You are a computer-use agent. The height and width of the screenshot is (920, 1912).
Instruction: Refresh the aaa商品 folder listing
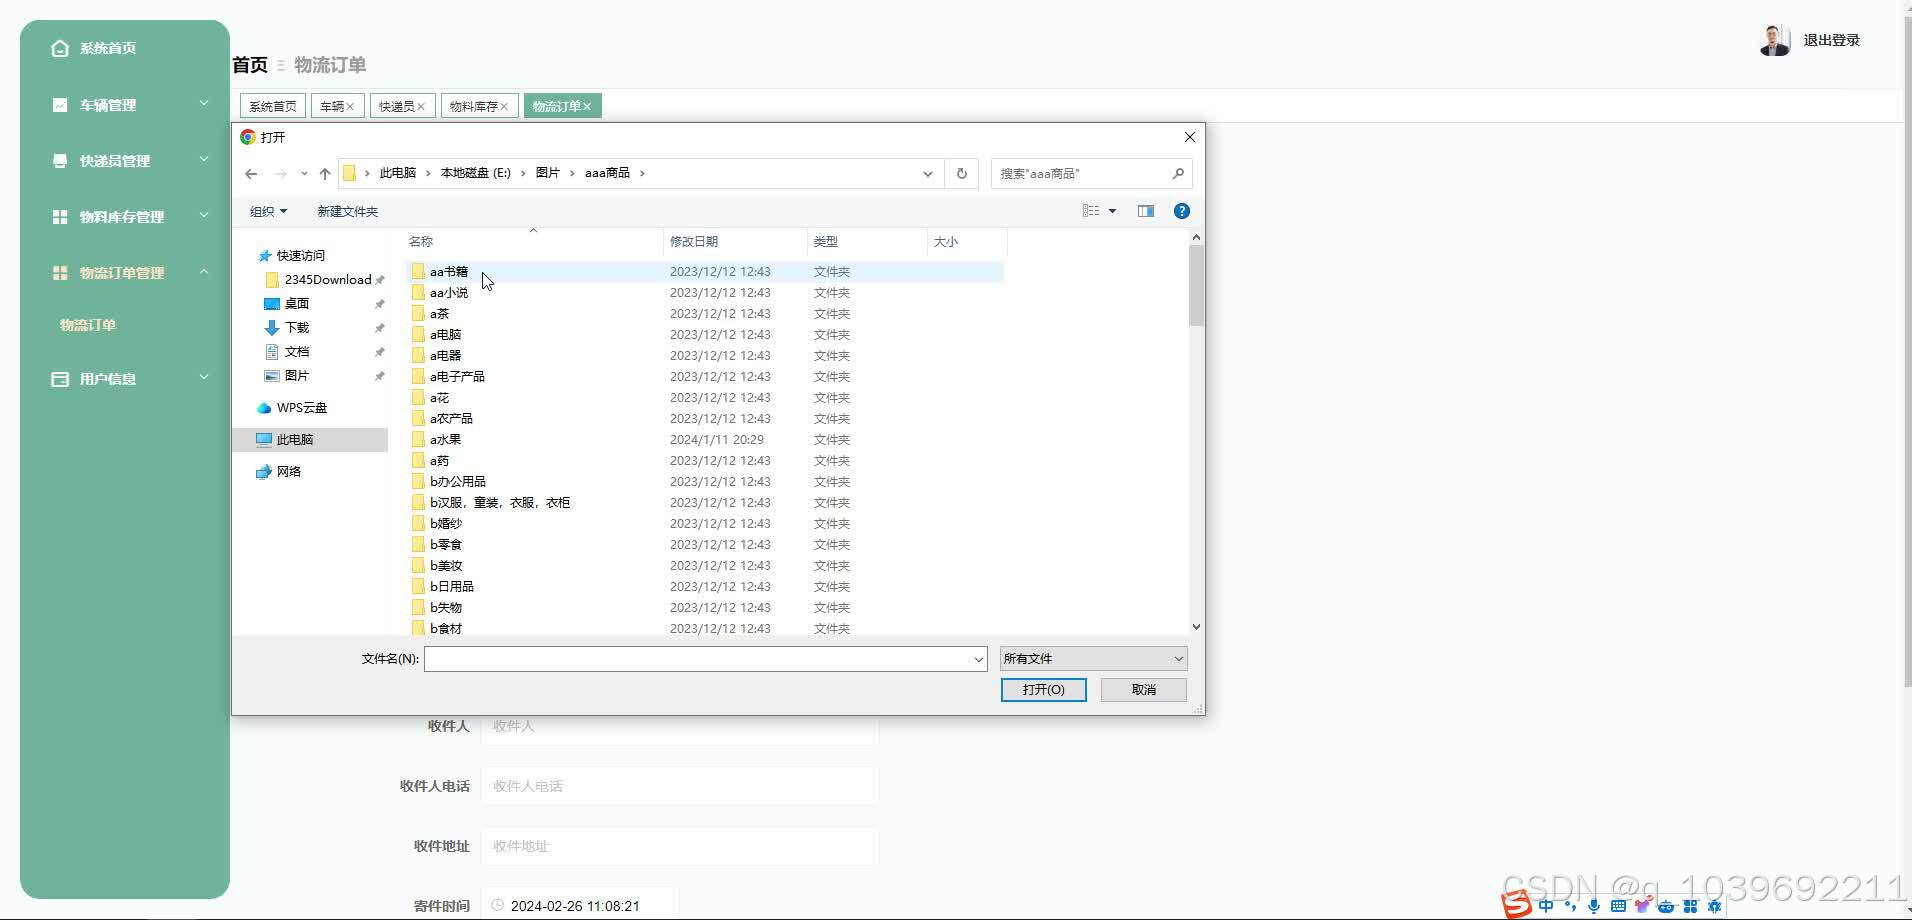click(x=961, y=173)
